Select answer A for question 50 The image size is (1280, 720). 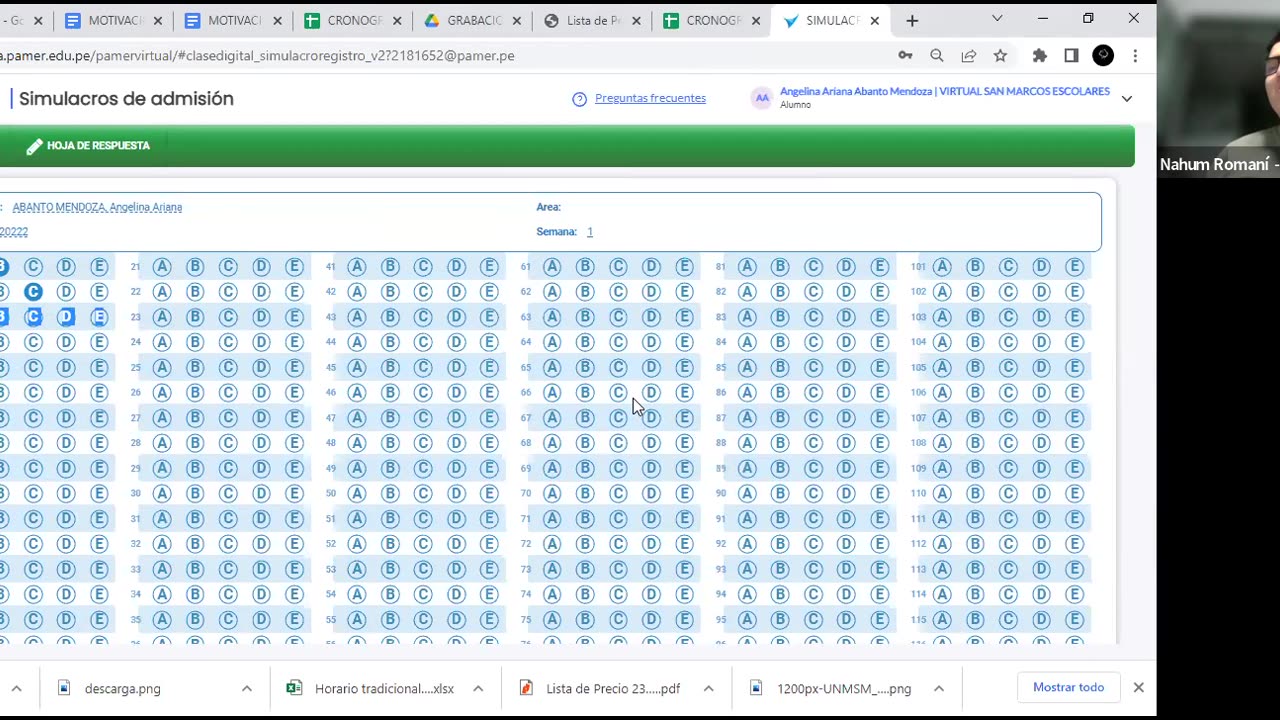click(357, 493)
